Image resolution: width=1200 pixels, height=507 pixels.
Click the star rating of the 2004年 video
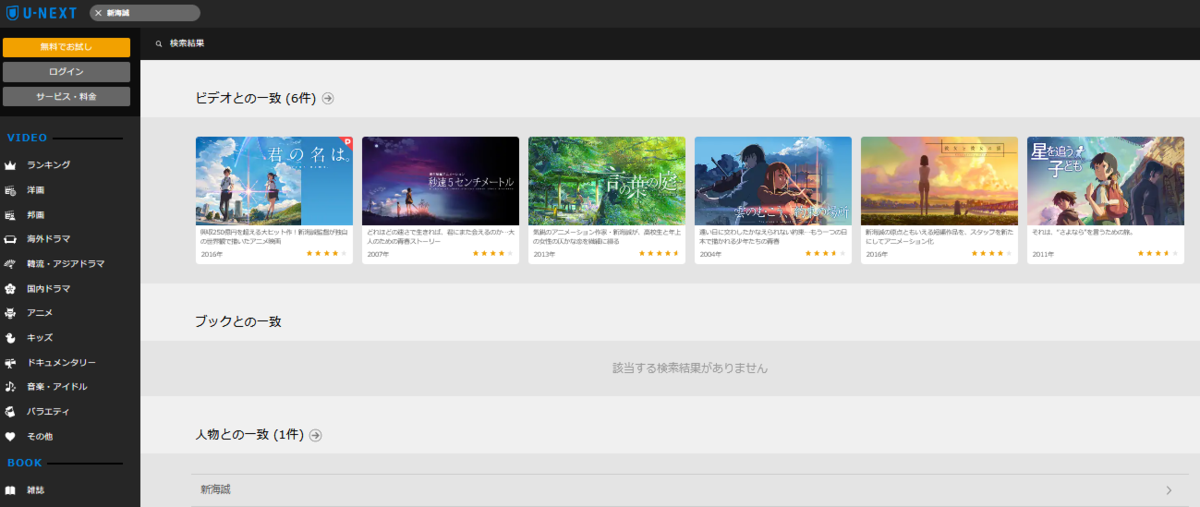(x=825, y=254)
